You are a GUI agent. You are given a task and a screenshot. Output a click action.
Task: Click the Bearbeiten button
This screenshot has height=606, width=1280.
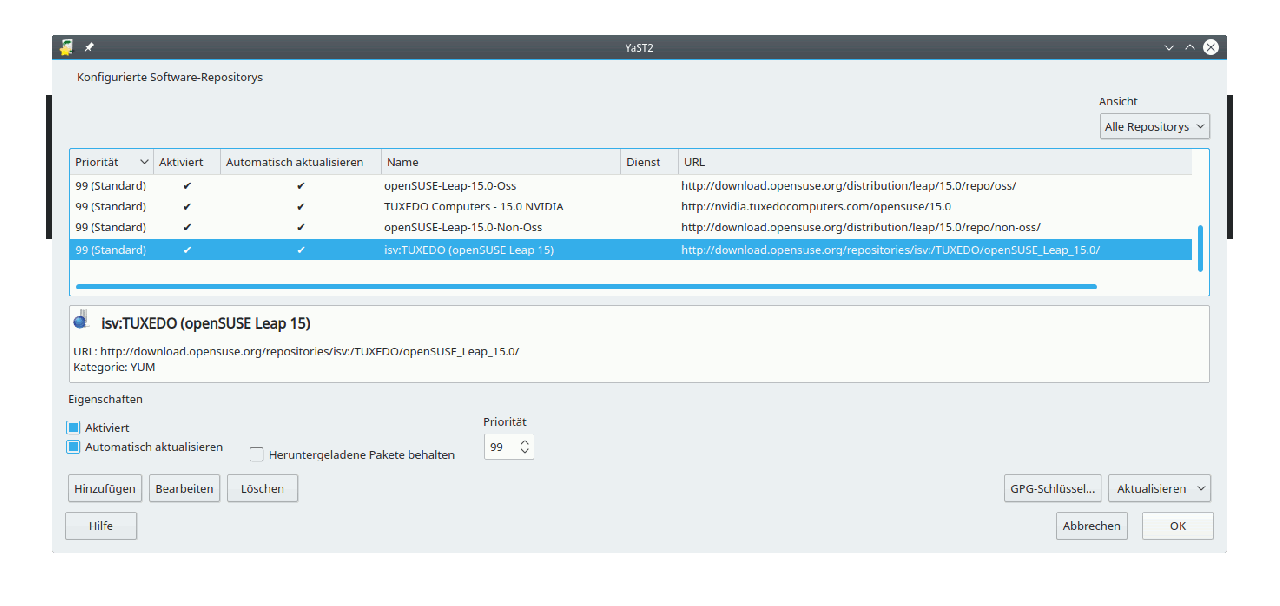185,489
